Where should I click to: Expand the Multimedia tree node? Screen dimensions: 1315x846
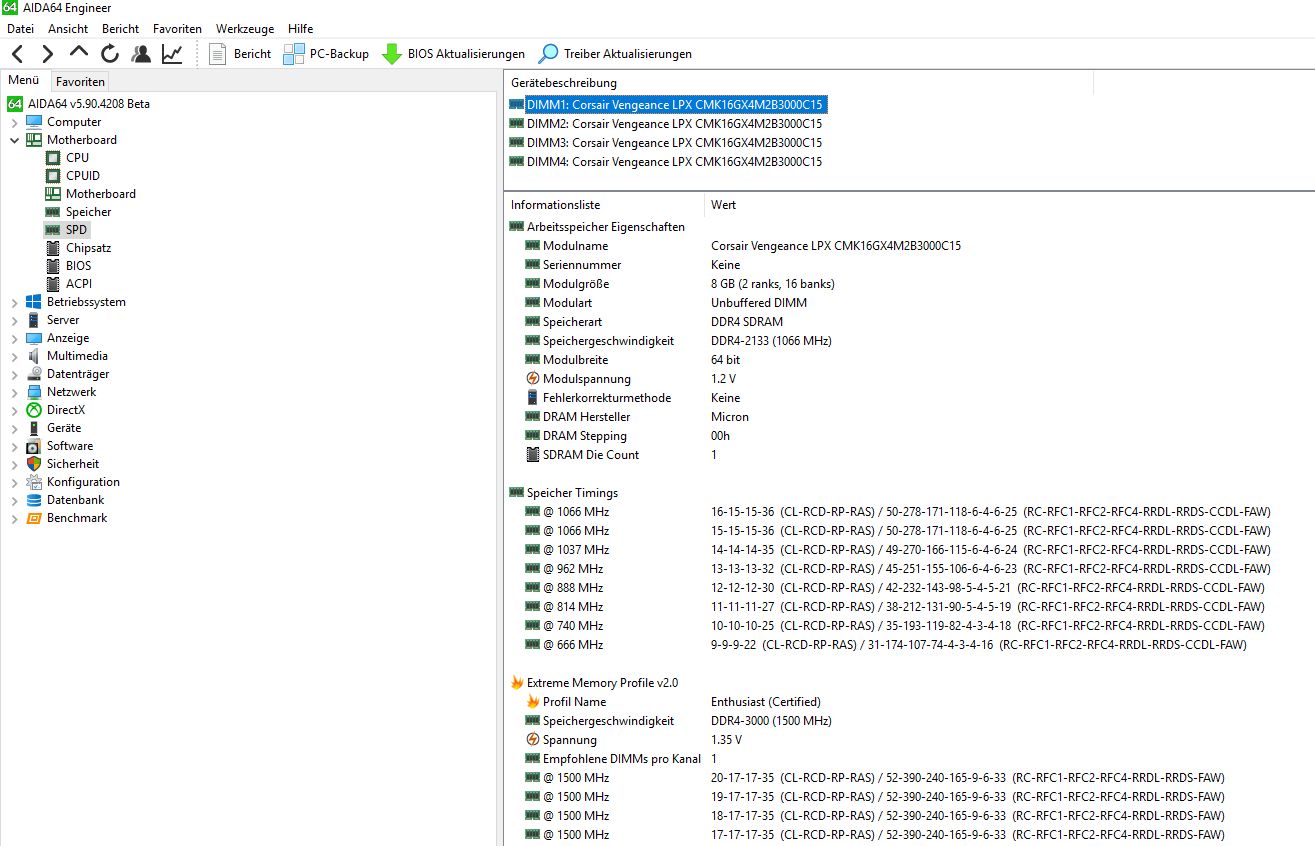tap(14, 356)
